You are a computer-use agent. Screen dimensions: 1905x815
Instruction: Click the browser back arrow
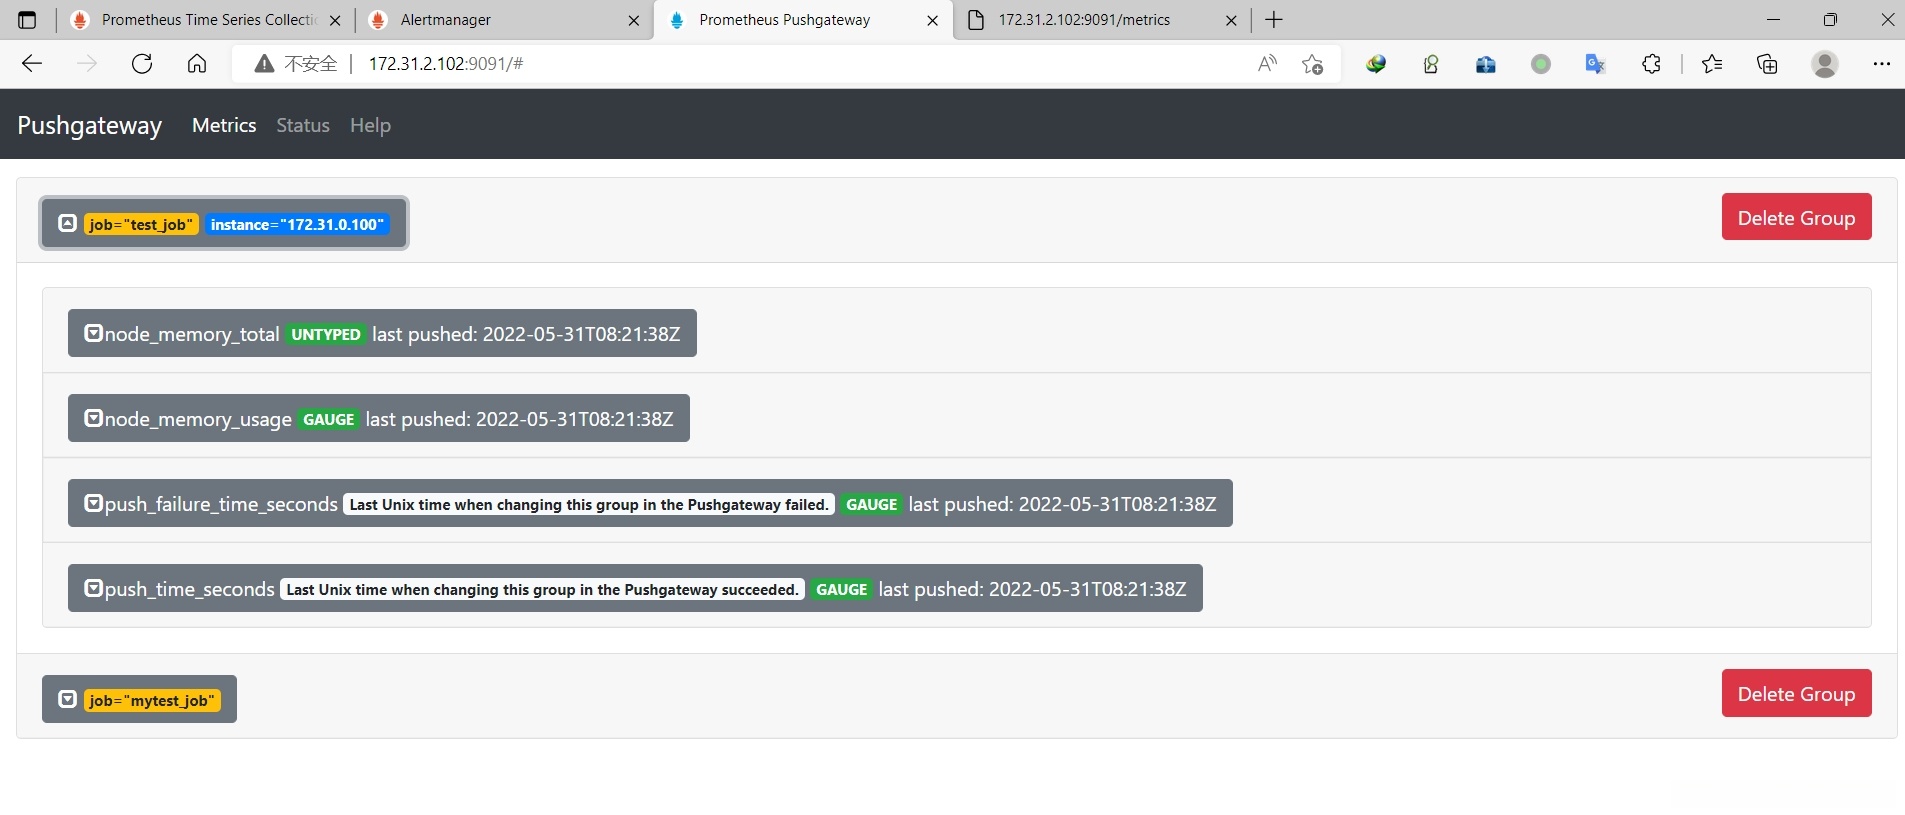[x=32, y=64]
